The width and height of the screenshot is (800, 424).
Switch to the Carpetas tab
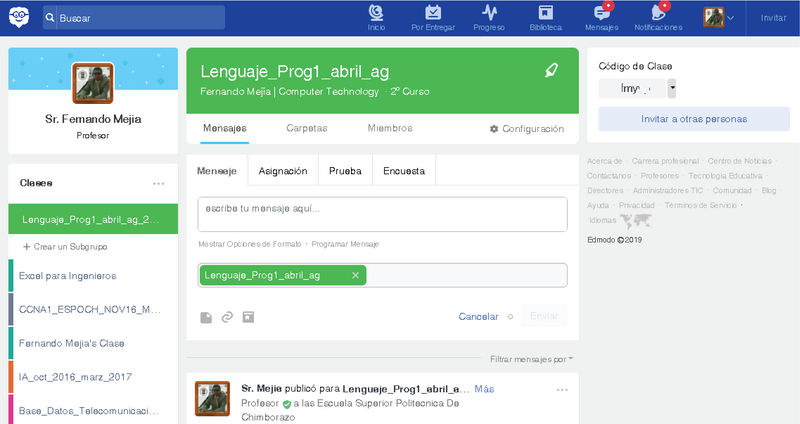coord(306,129)
